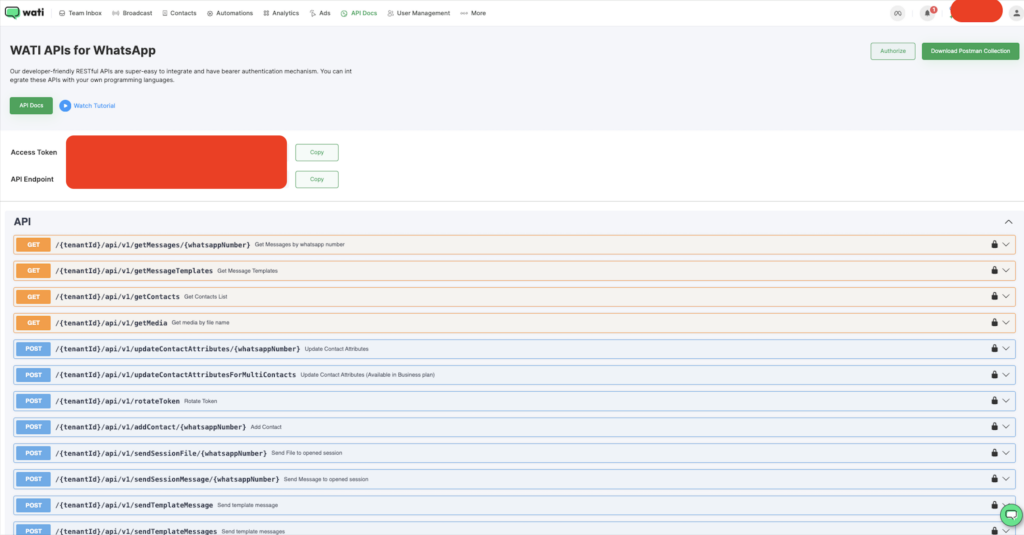Click the green API Docs button
The height and width of the screenshot is (535, 1024).
click(x=31, y=105)
